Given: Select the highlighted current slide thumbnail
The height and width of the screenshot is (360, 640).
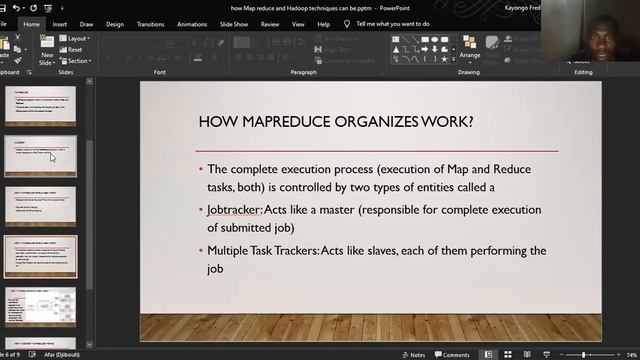Looking at the screenshot, I should [x=40, y=257].
